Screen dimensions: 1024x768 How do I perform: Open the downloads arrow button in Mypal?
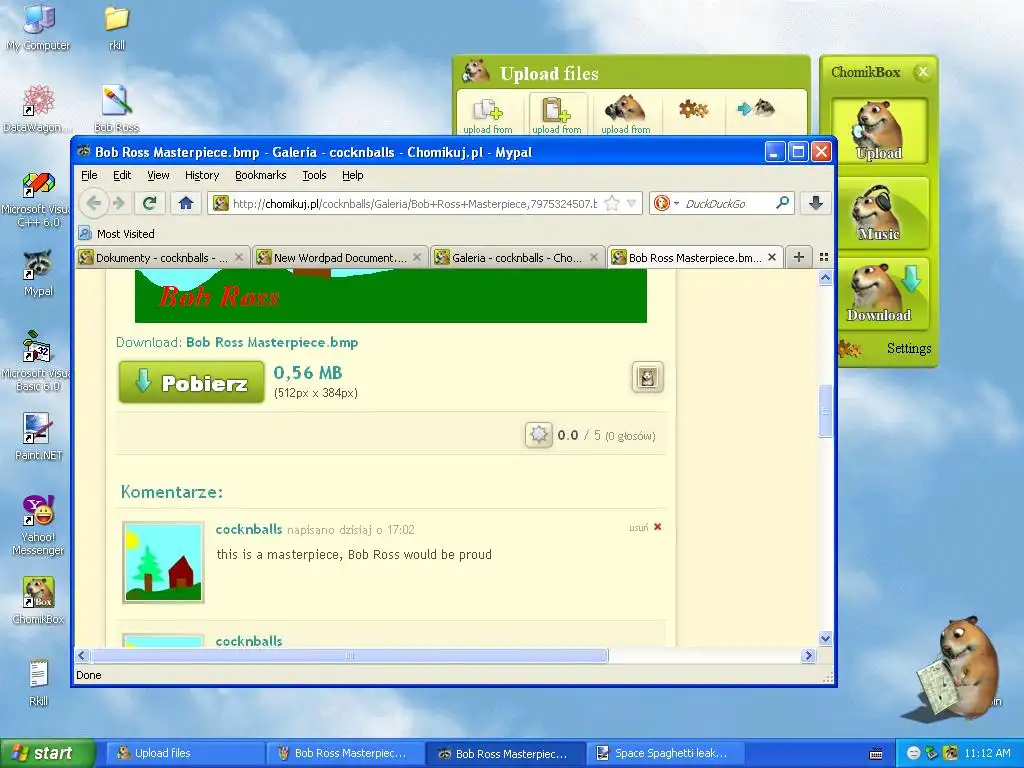[x=816, y=203]
